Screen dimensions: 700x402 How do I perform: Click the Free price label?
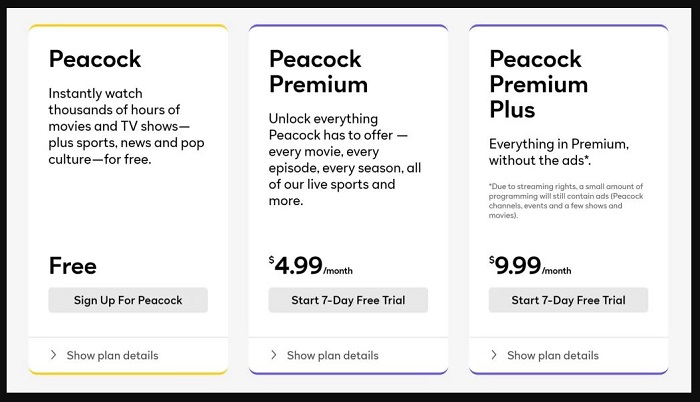point(73,266)
